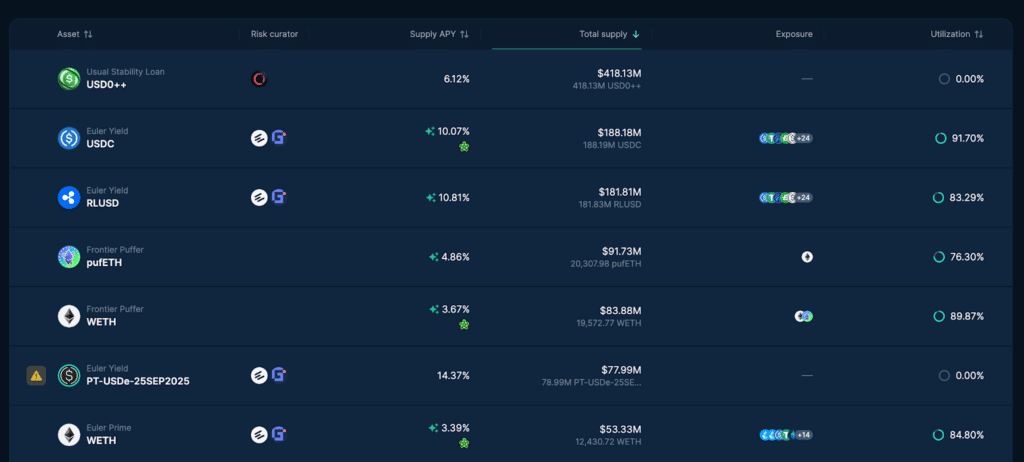
Task: Click the pufETH token icon
Action: (69, 257)
